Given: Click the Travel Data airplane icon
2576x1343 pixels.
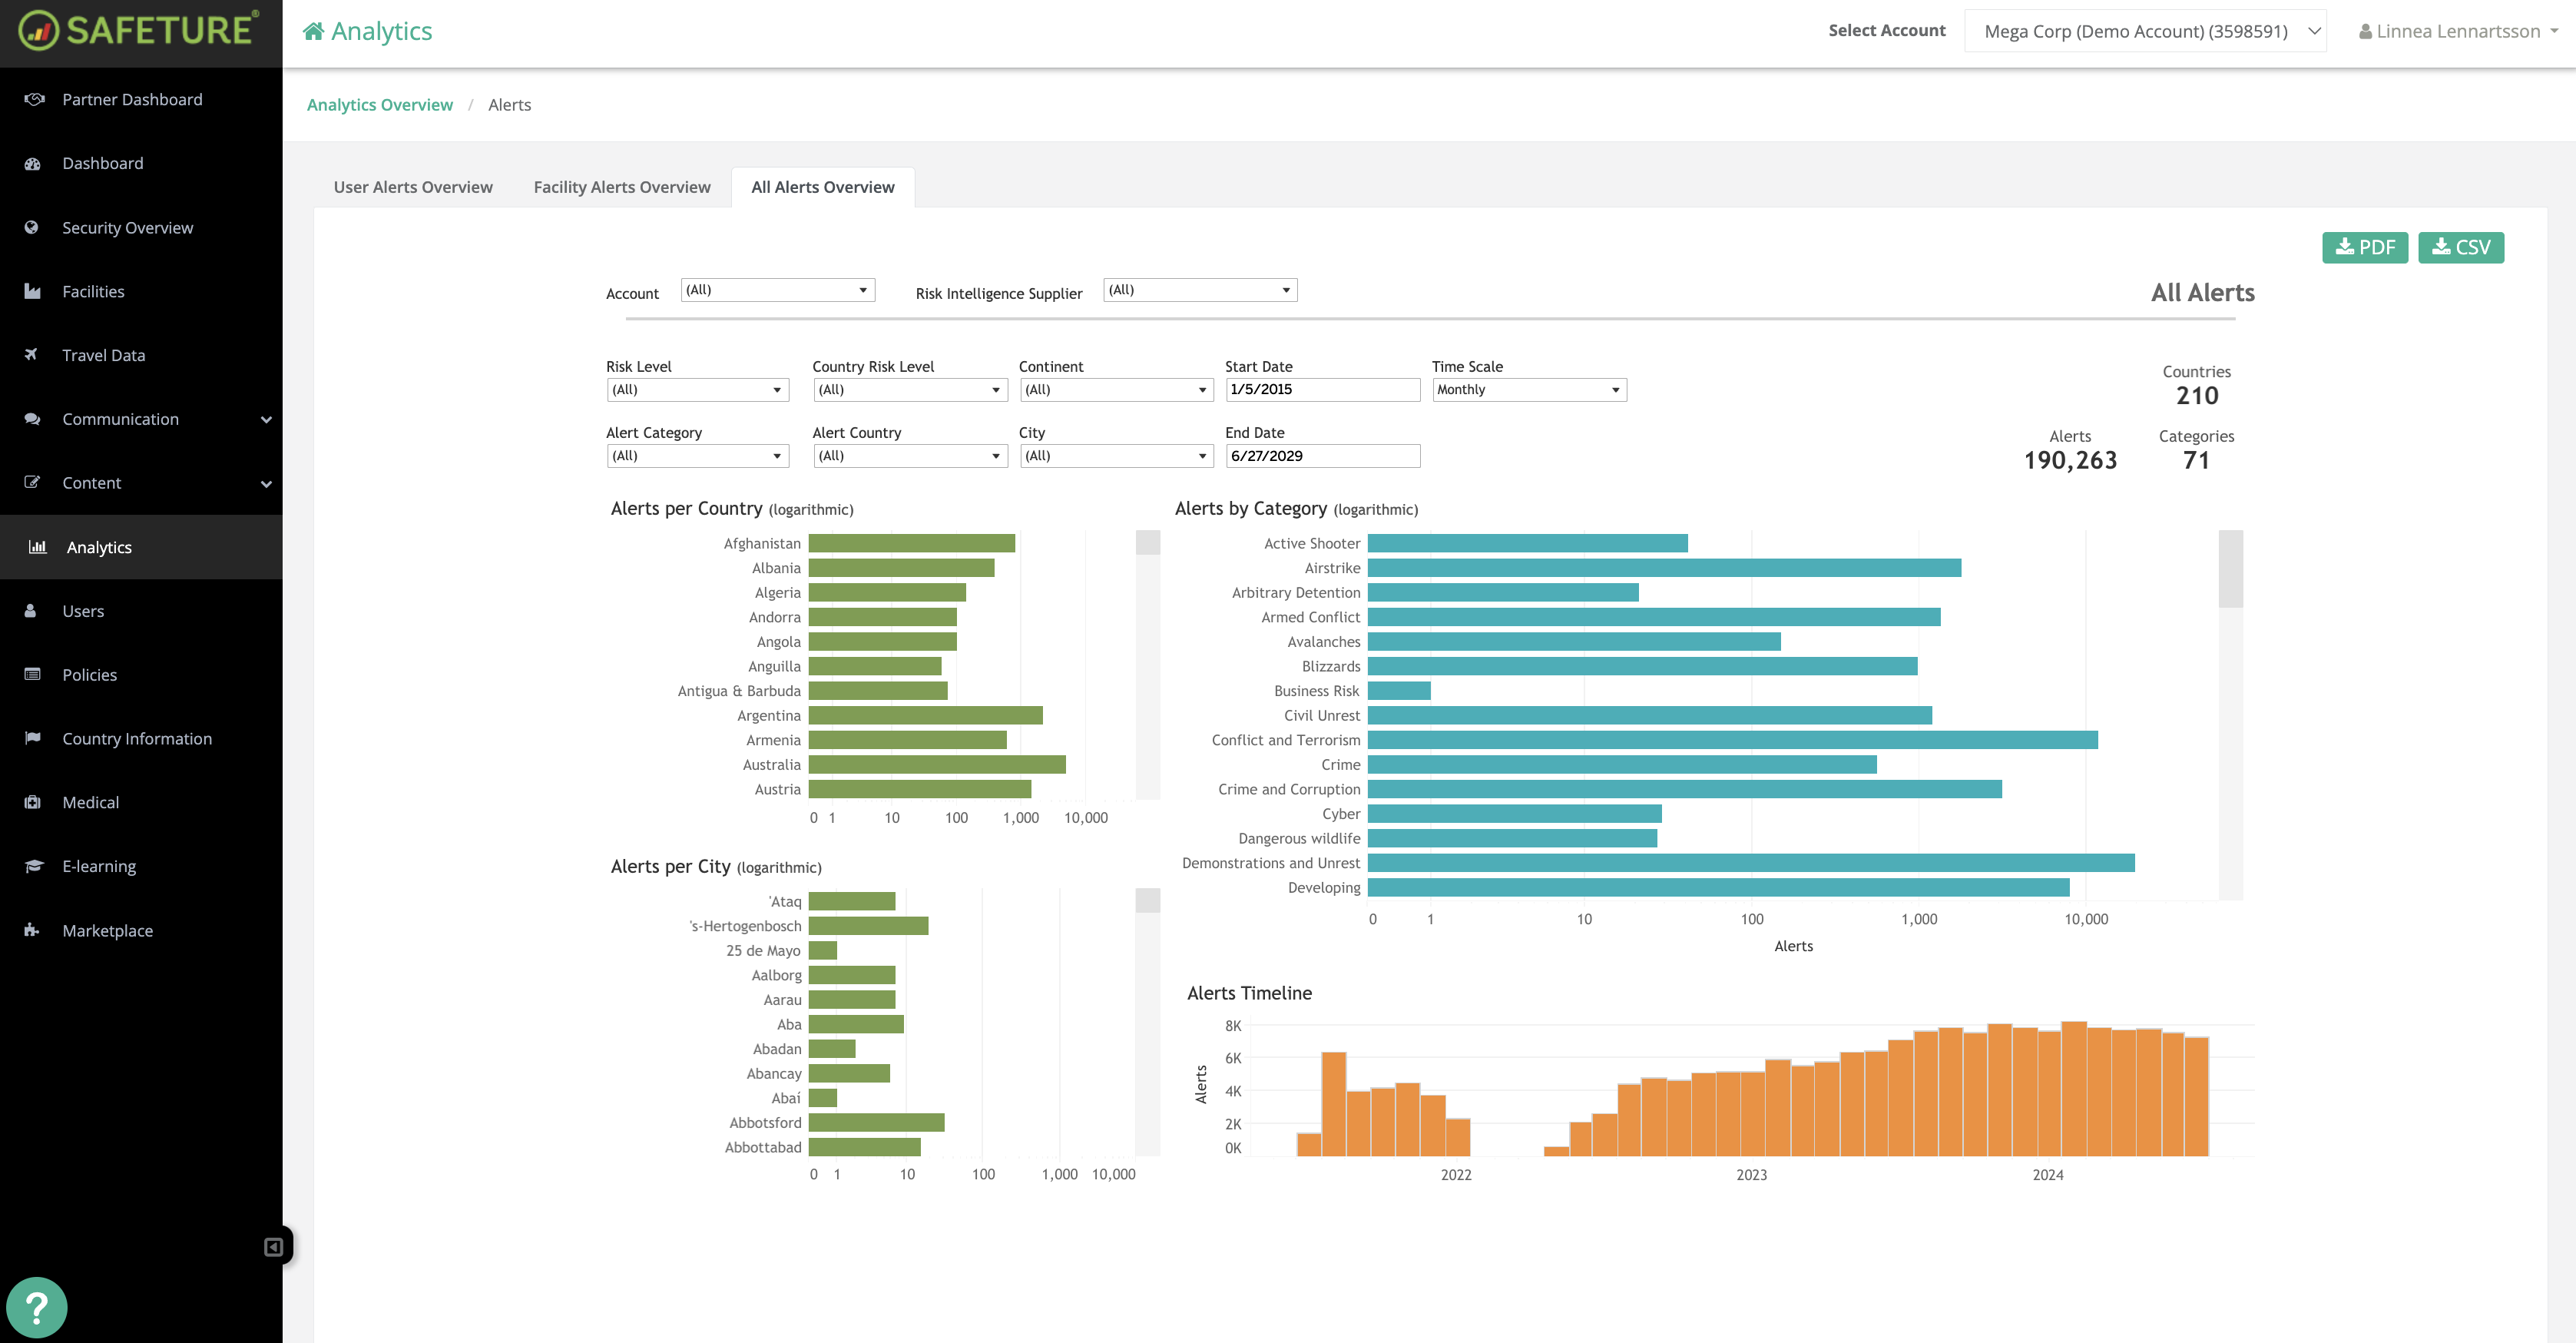Looking at the screenshot, I should tap(32, 354).
